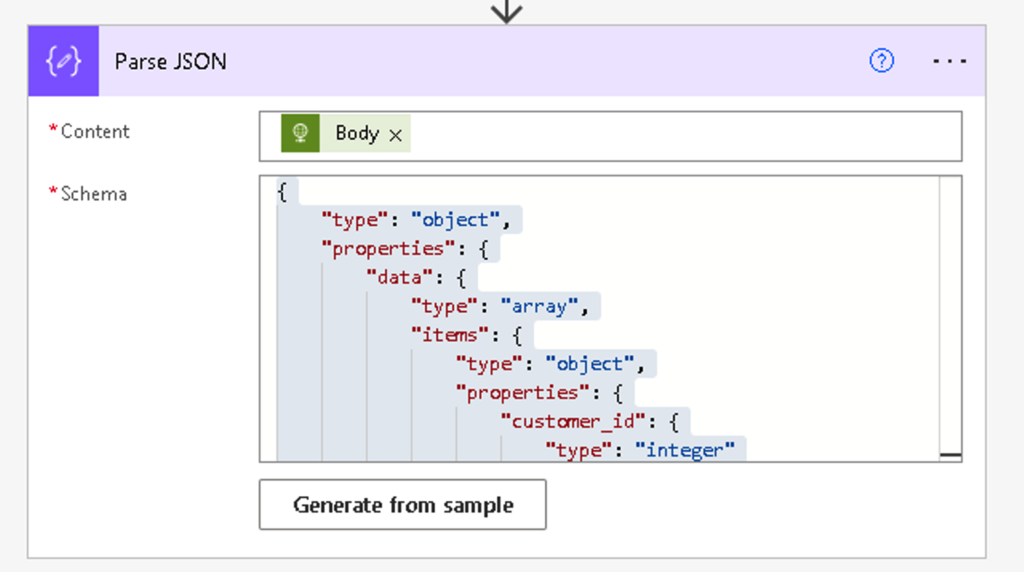Click the "type": "integer" line

[640, 450]
